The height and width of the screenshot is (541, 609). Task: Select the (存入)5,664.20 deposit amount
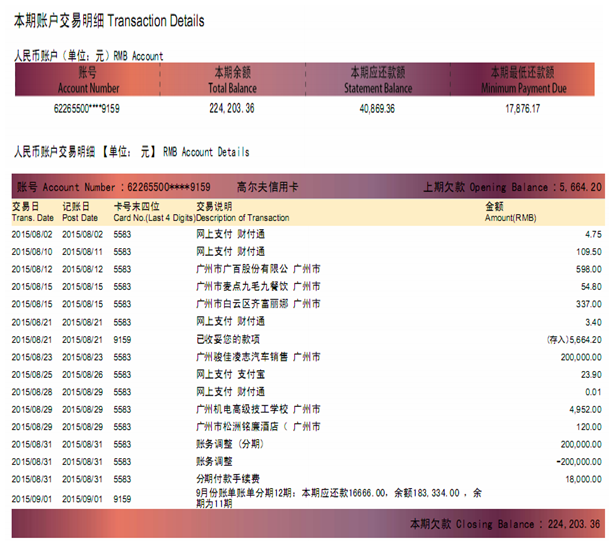point(574,339)
